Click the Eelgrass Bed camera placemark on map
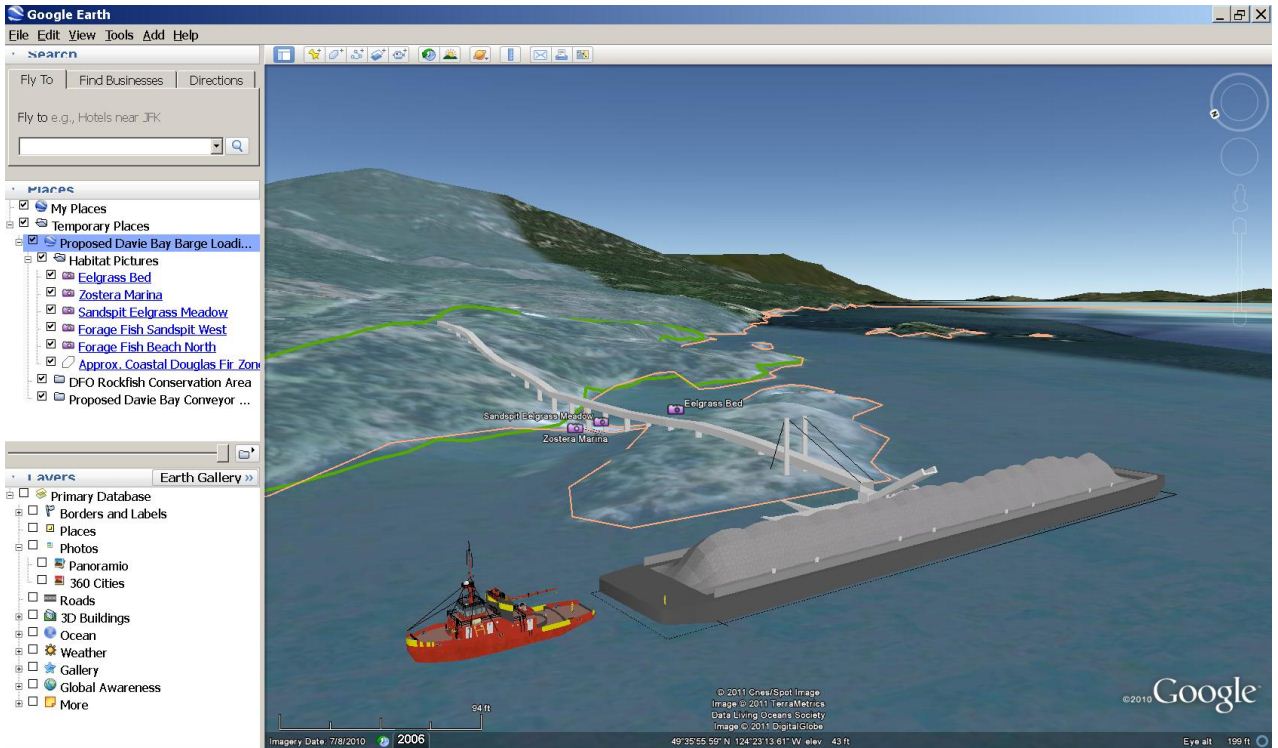The image size is (1278, 748). [x=675, y=408]
